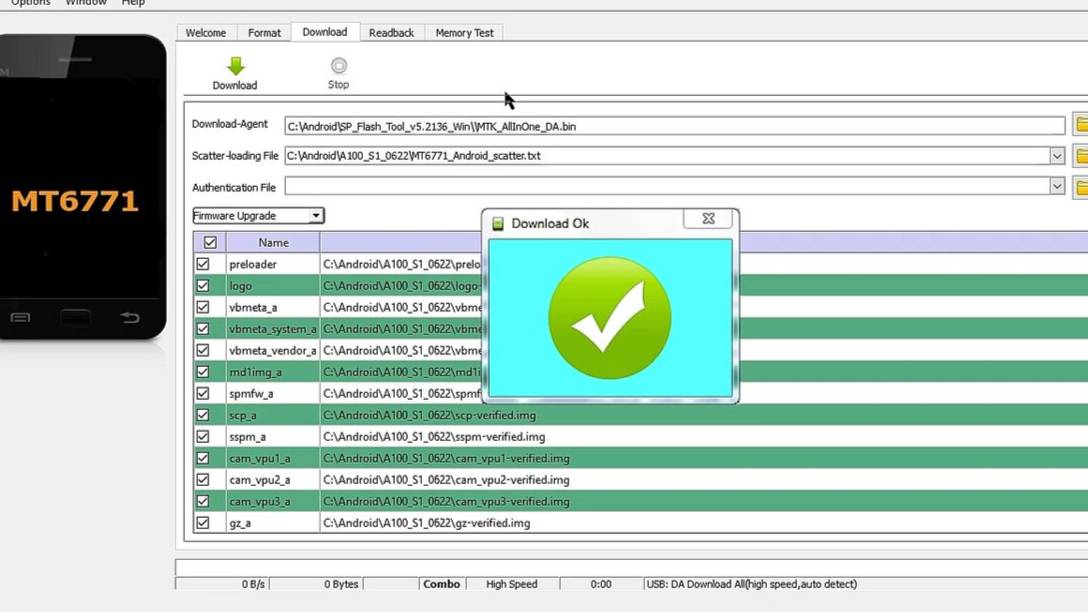1088x612 pixels.
Task: Uncheck the vbmeta_a partition checkbox
Action: tap(203, 307)
